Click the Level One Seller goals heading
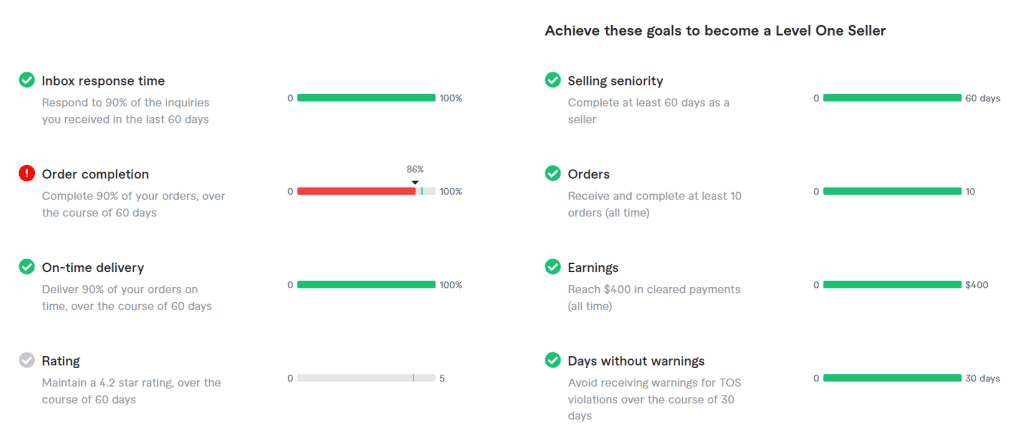The image size is (1024, 447). pyautogui.click(x=715, y=31)
